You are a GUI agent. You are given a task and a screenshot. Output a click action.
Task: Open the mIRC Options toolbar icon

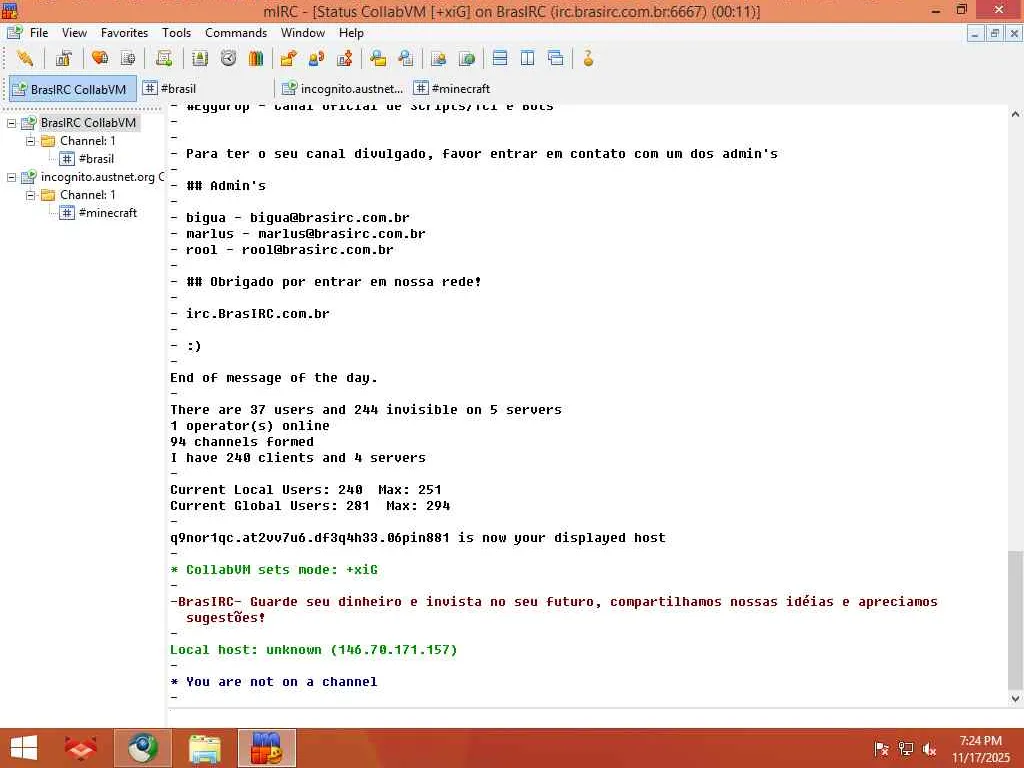(63, 58)
